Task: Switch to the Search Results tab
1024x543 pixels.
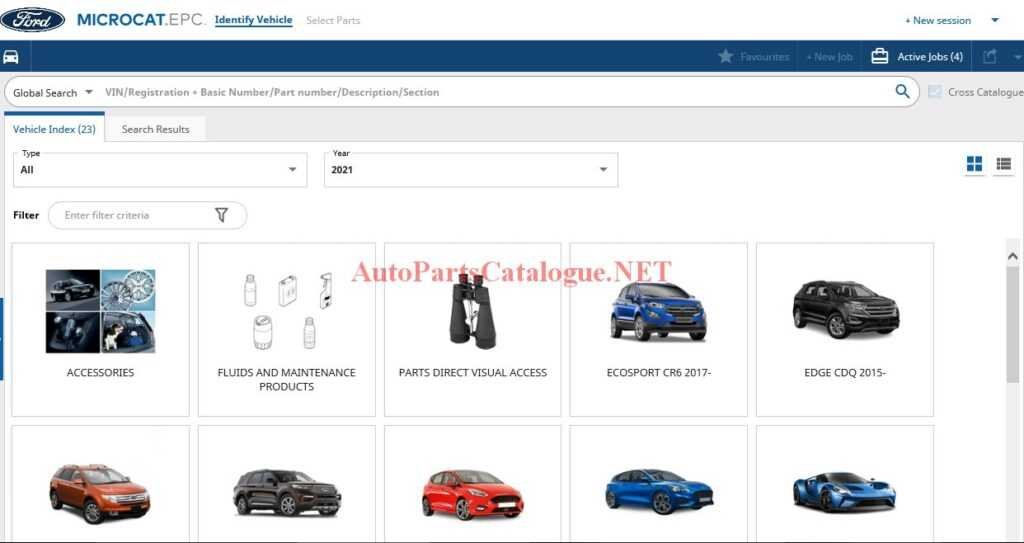Action: [x=155, y=129]
